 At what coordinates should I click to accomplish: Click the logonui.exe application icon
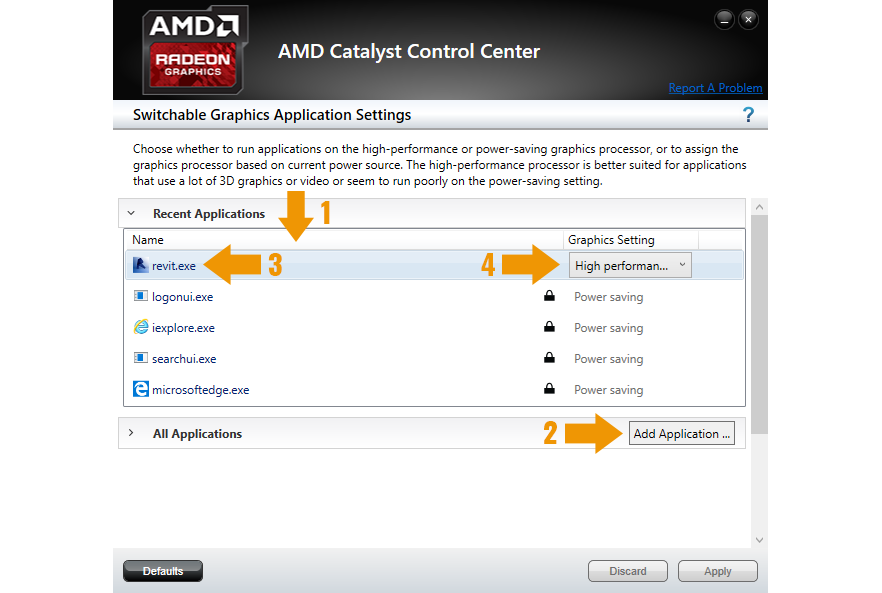click(x=140, y=296)
